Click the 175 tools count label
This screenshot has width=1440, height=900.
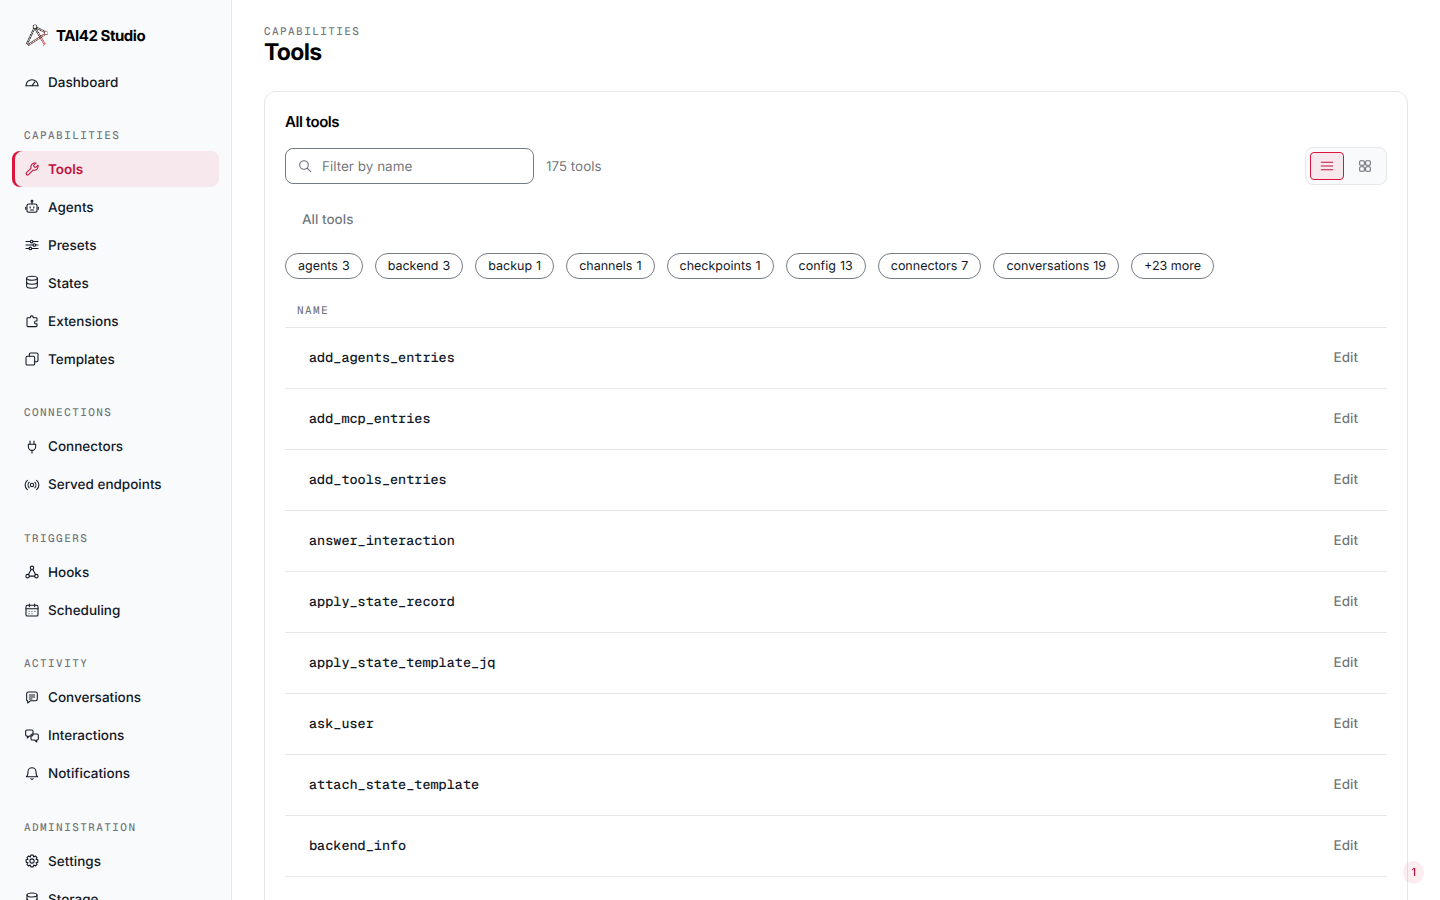click(573, 167)
